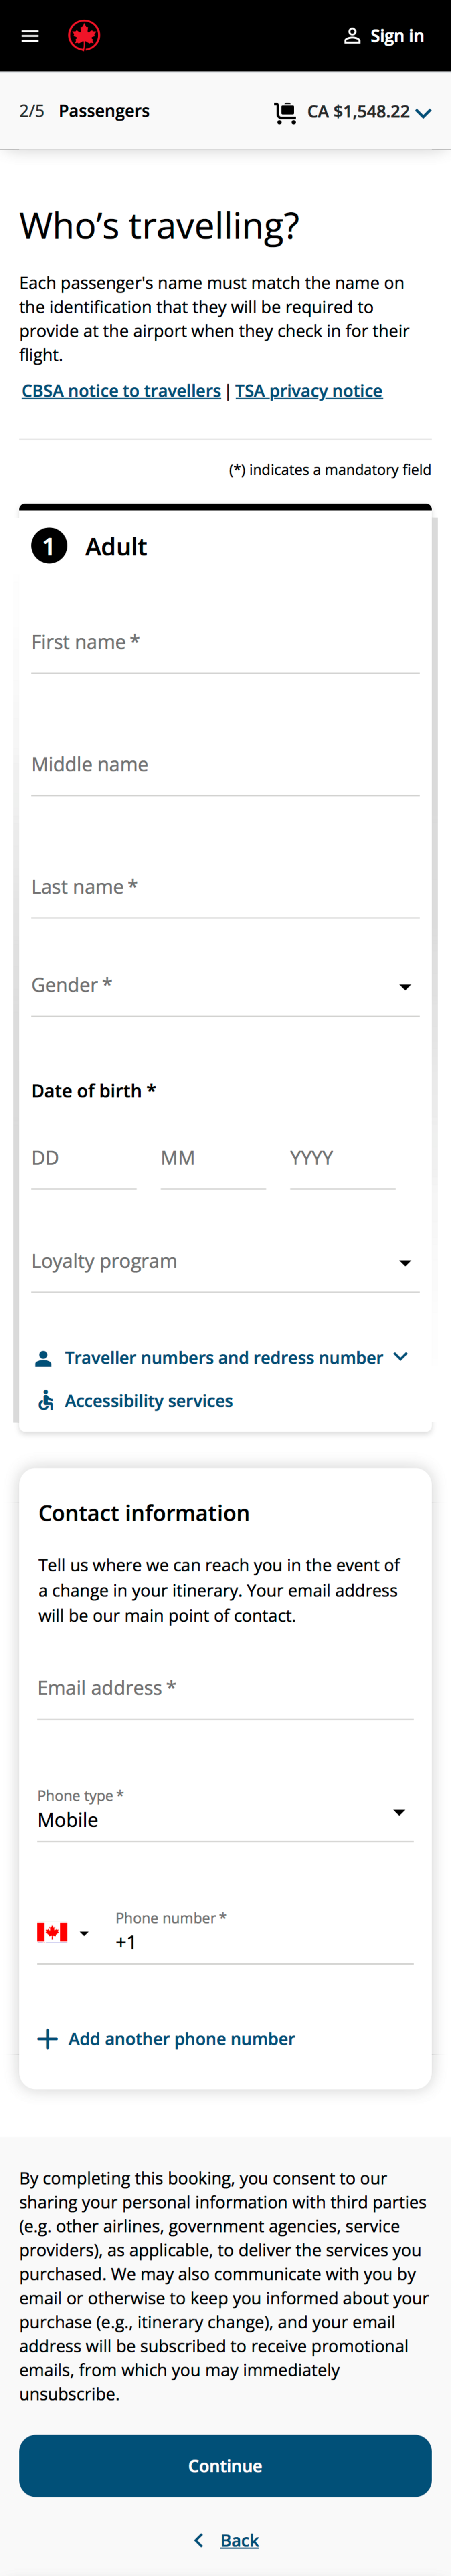Viewport: 451px width, 2576px height.
Task: Click the plus icon to add phone number
Action: click(x=47, y=2039)
